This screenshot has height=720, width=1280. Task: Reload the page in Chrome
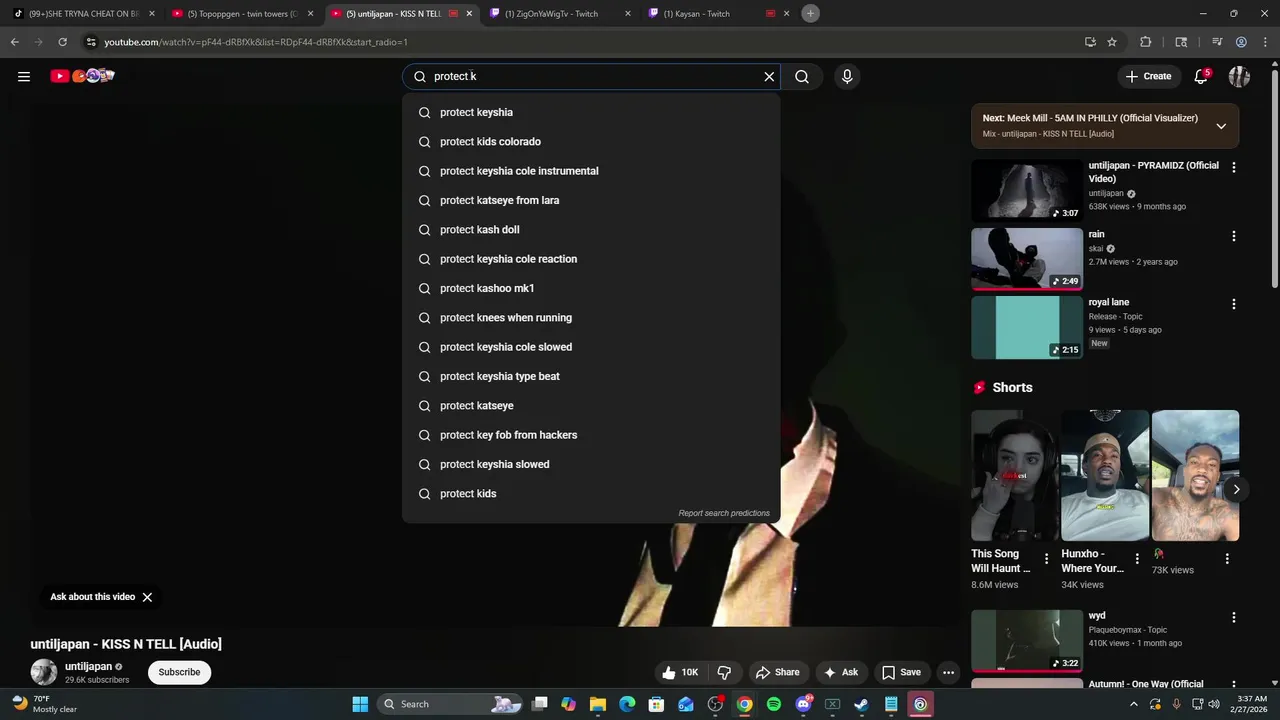click(x=62, y=42)
